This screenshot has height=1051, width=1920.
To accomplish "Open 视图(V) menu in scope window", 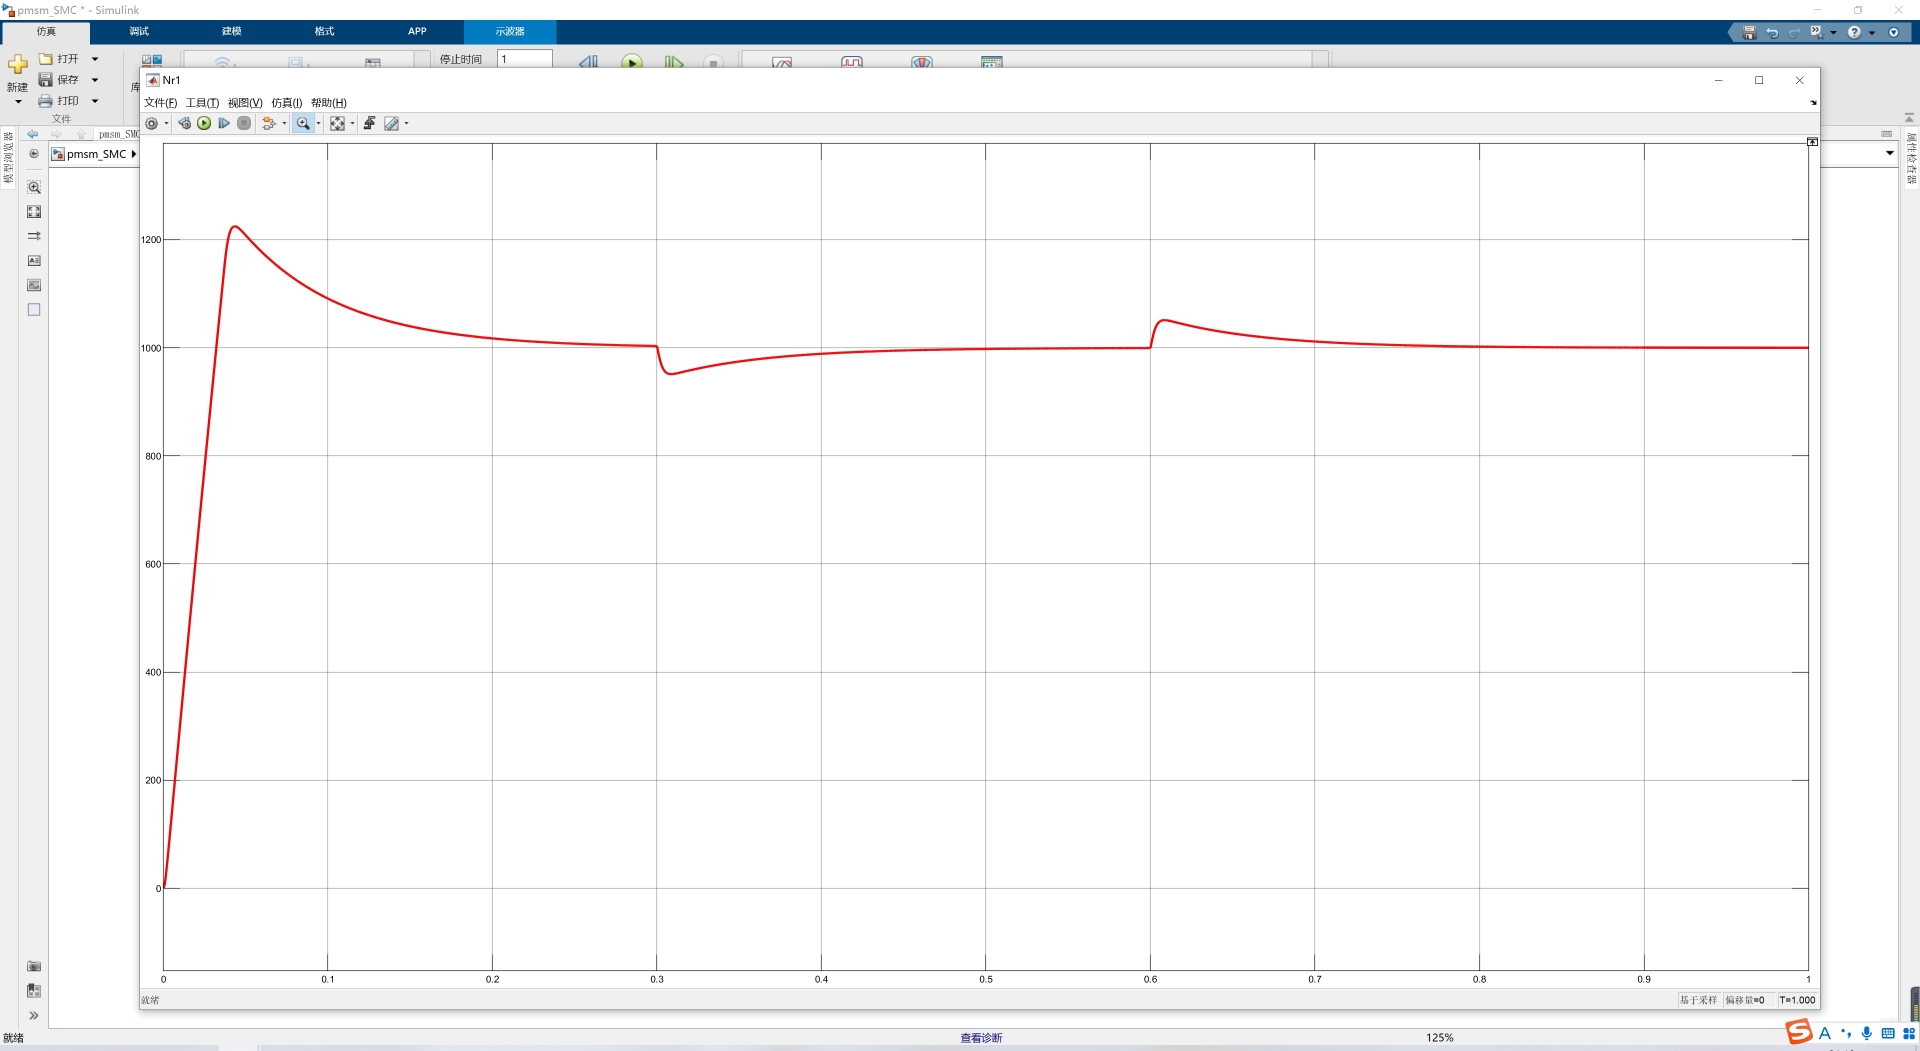I will tap(245, 103).
